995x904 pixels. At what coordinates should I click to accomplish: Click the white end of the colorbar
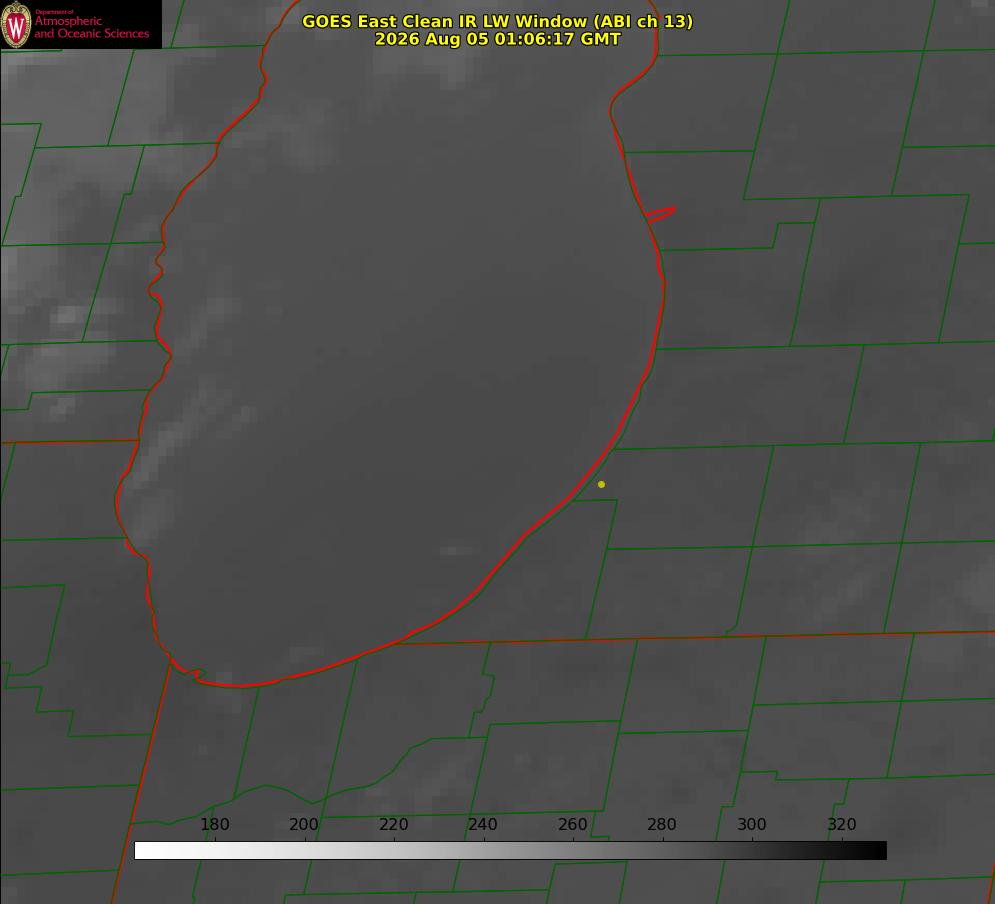coord(143,850)
